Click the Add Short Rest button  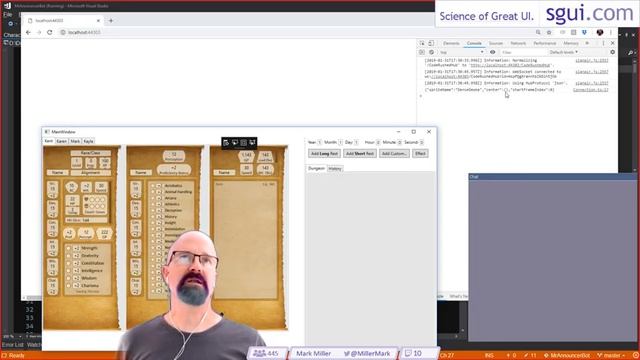[x=360, y=153]
